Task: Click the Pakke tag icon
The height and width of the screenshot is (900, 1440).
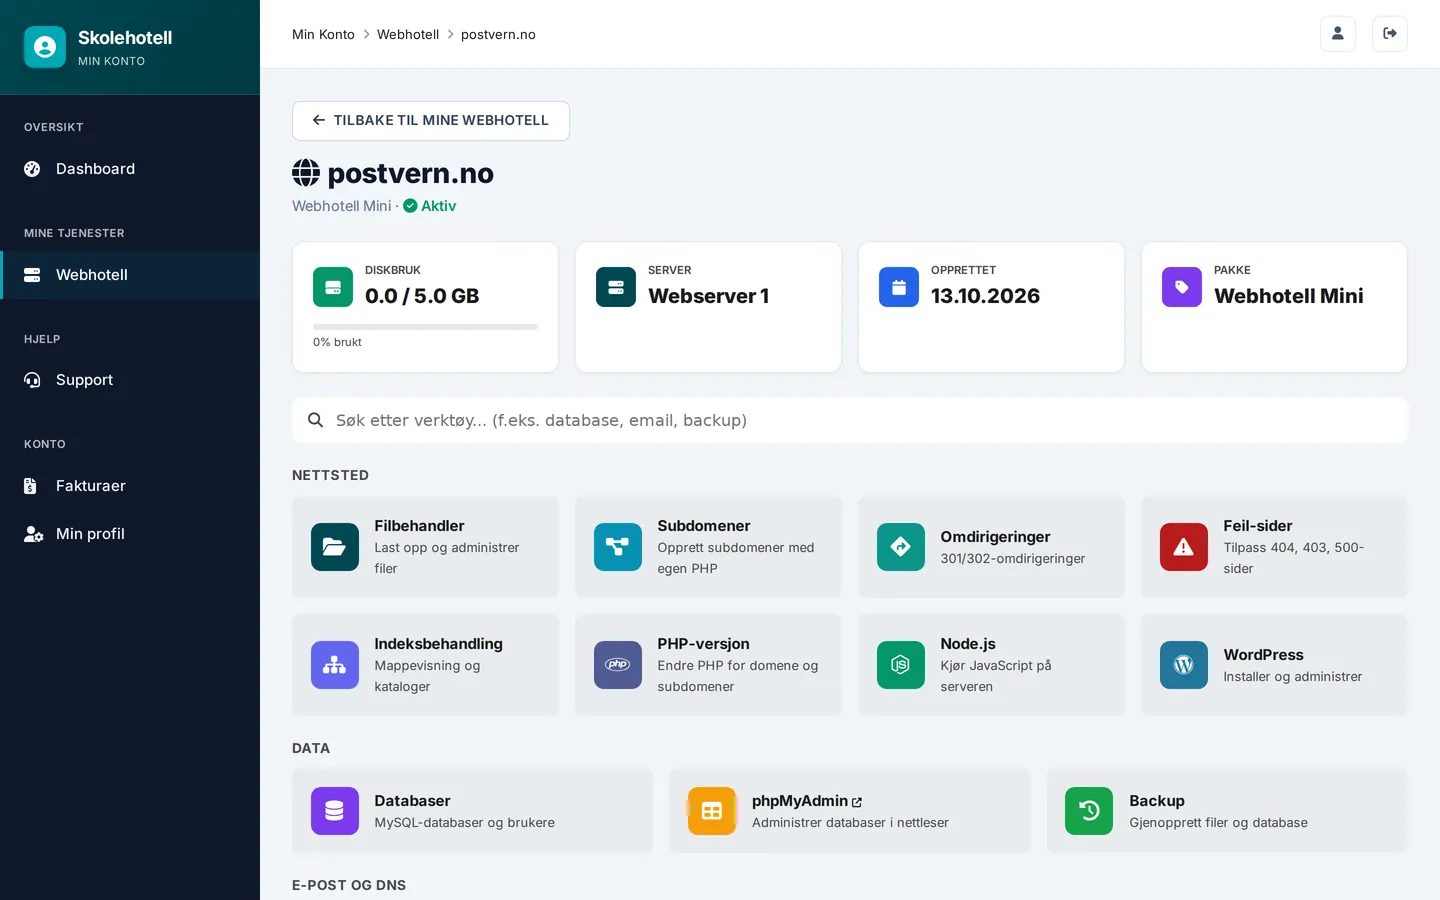Action: [1182, 287]
